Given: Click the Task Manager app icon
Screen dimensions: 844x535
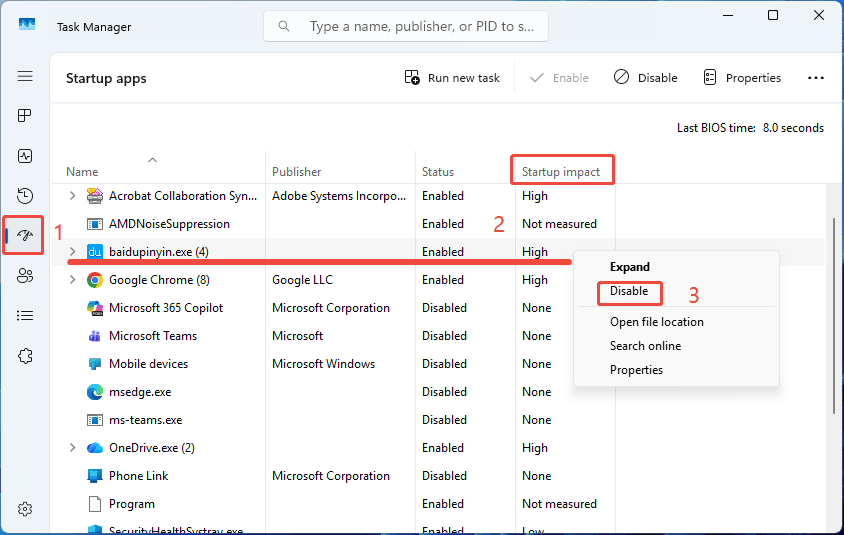Looking at the screenshot, I should click(x=26, y=25).
